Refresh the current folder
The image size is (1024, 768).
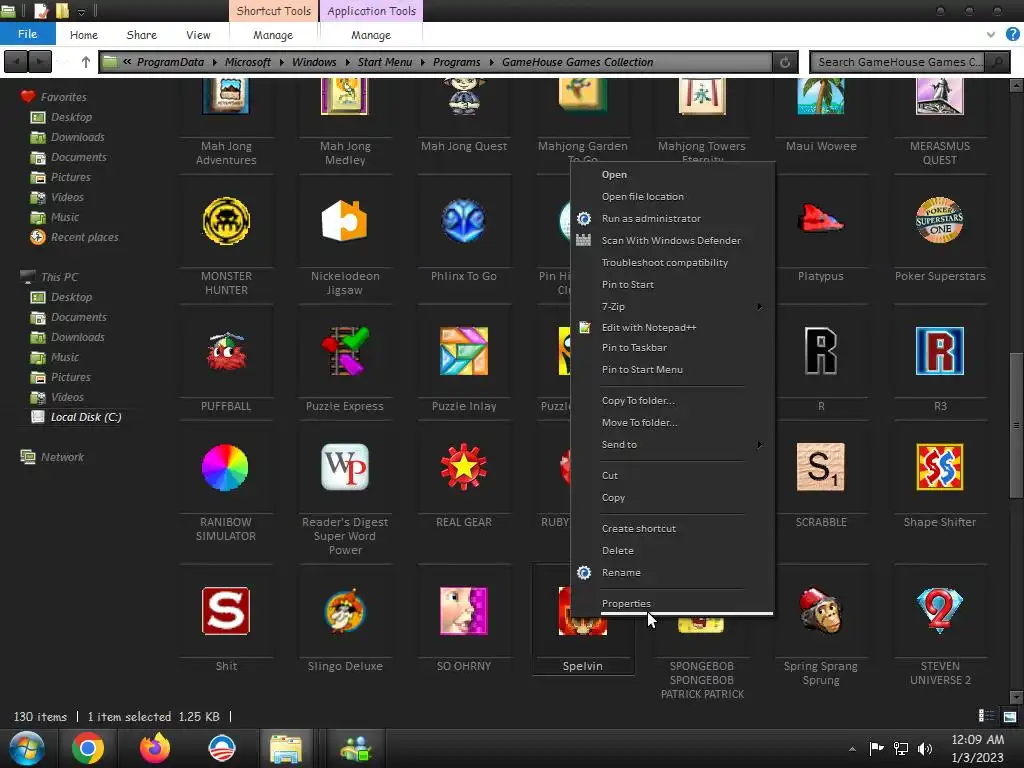[785, 62]
